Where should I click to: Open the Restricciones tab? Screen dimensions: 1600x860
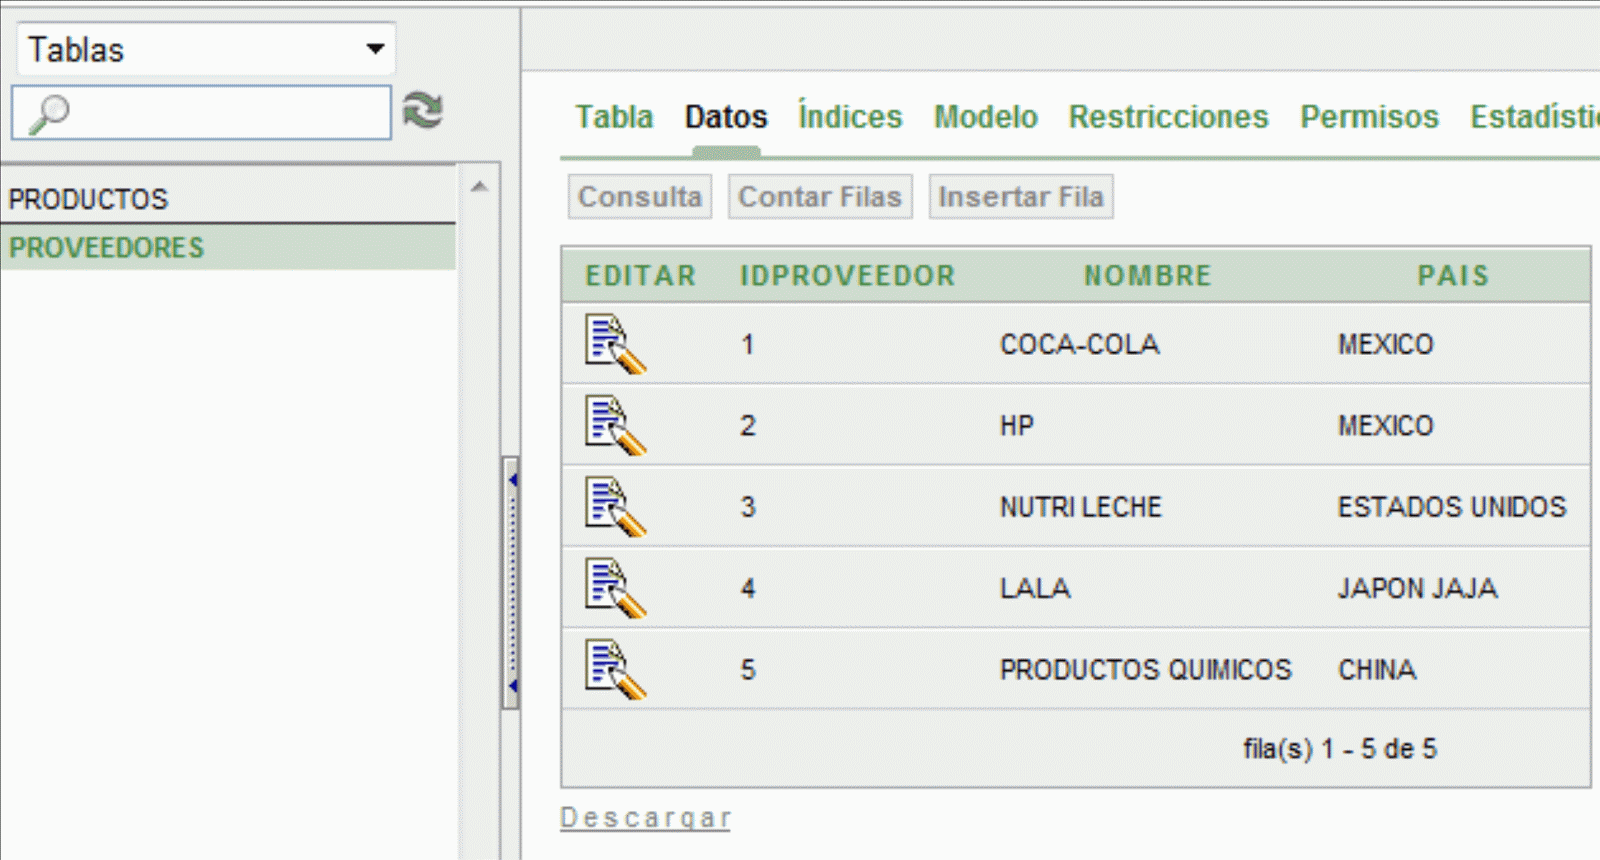(x=1168, y=117)
